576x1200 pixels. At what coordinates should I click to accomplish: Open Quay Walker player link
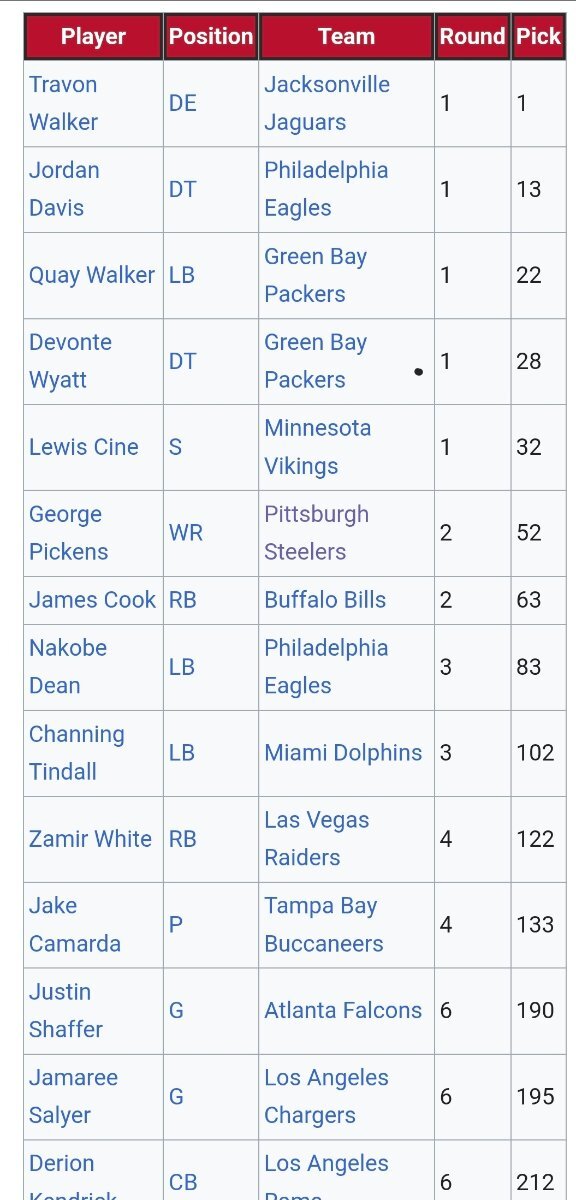pyautogui.click(x=92, y=275)
